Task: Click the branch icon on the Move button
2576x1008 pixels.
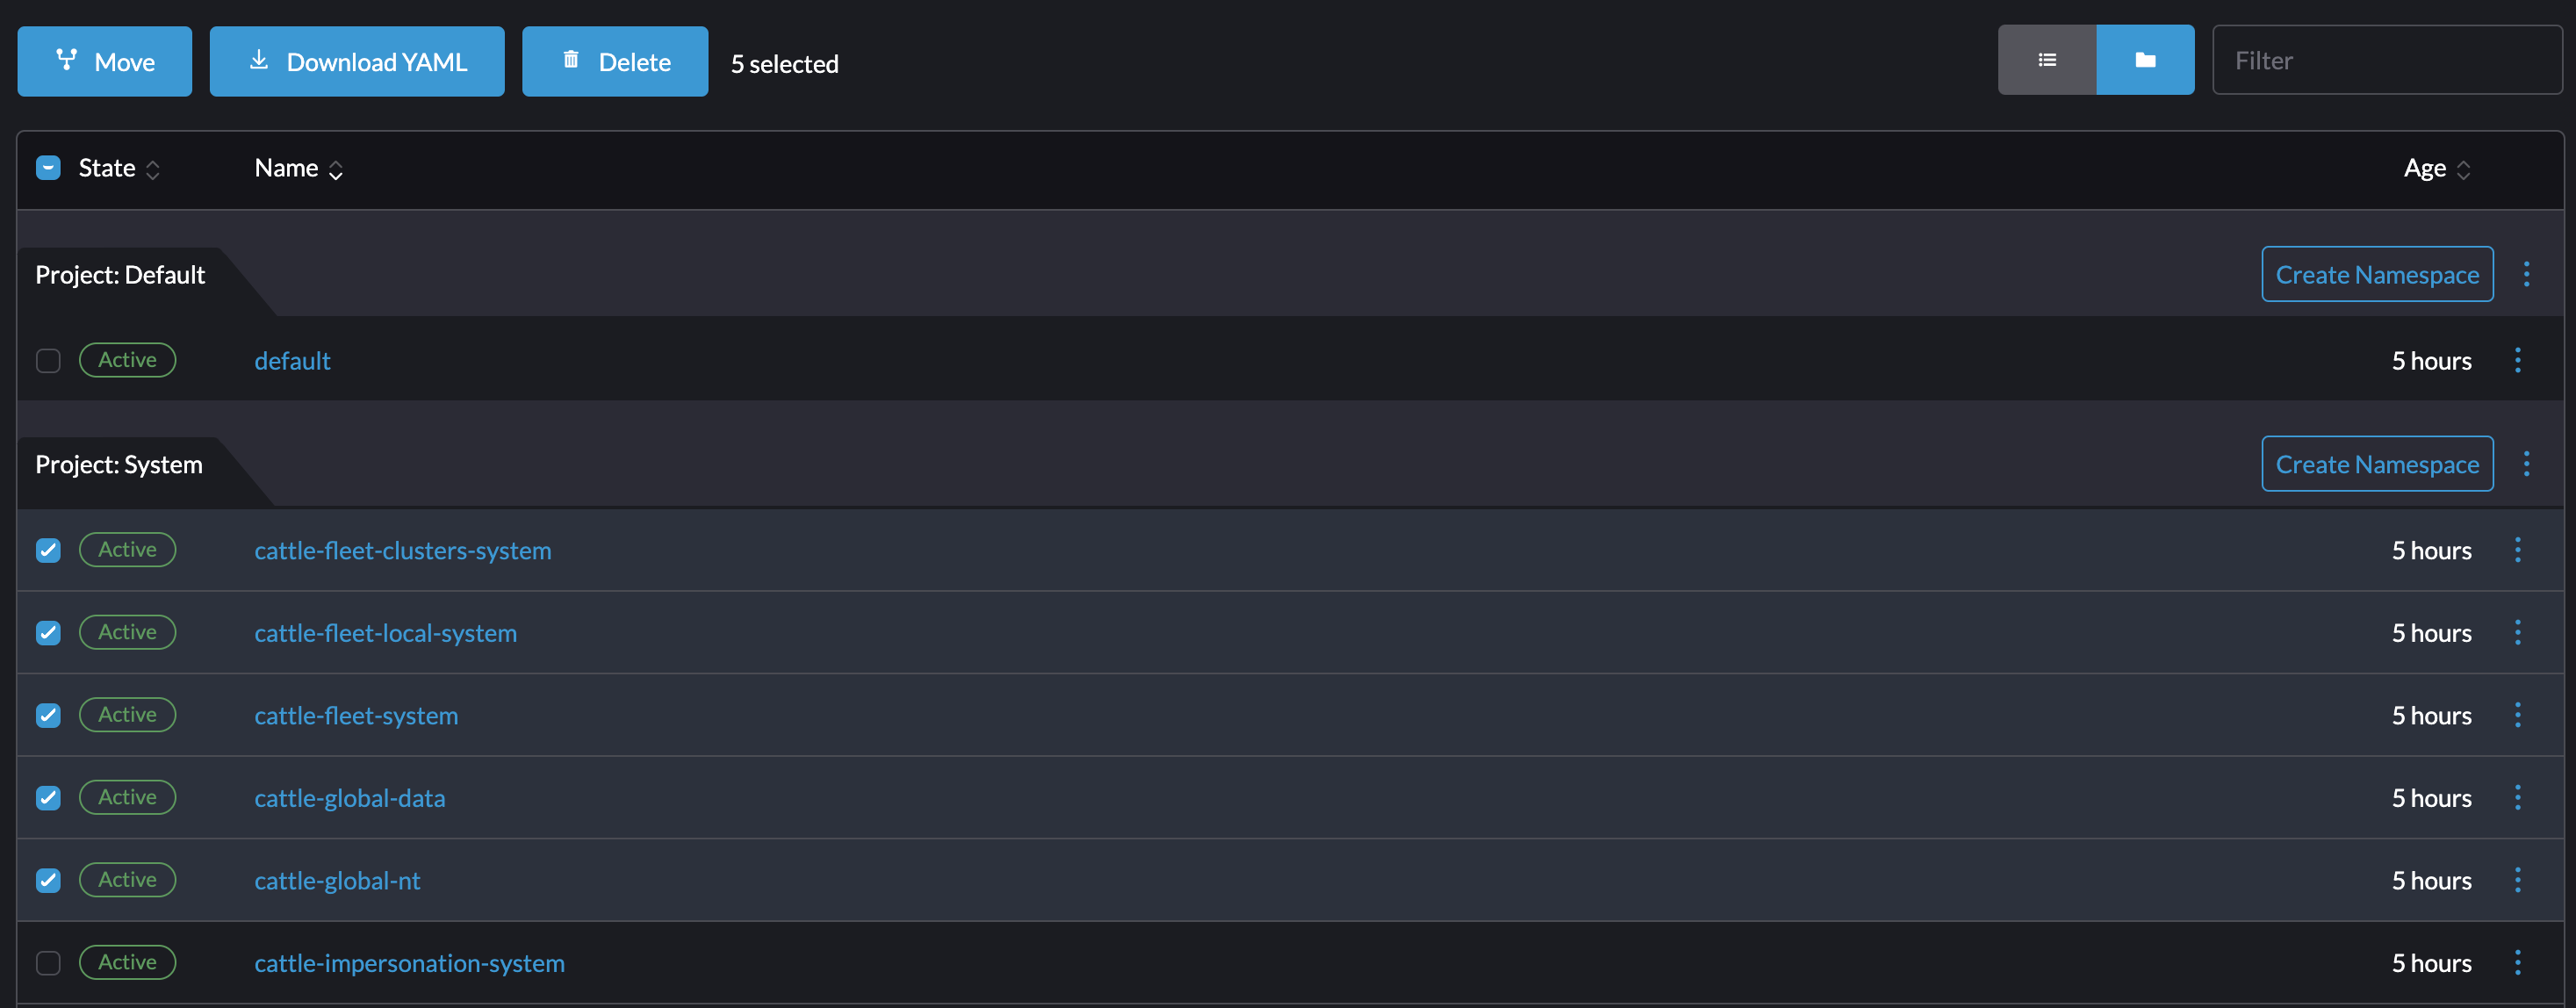Action: 66,61
